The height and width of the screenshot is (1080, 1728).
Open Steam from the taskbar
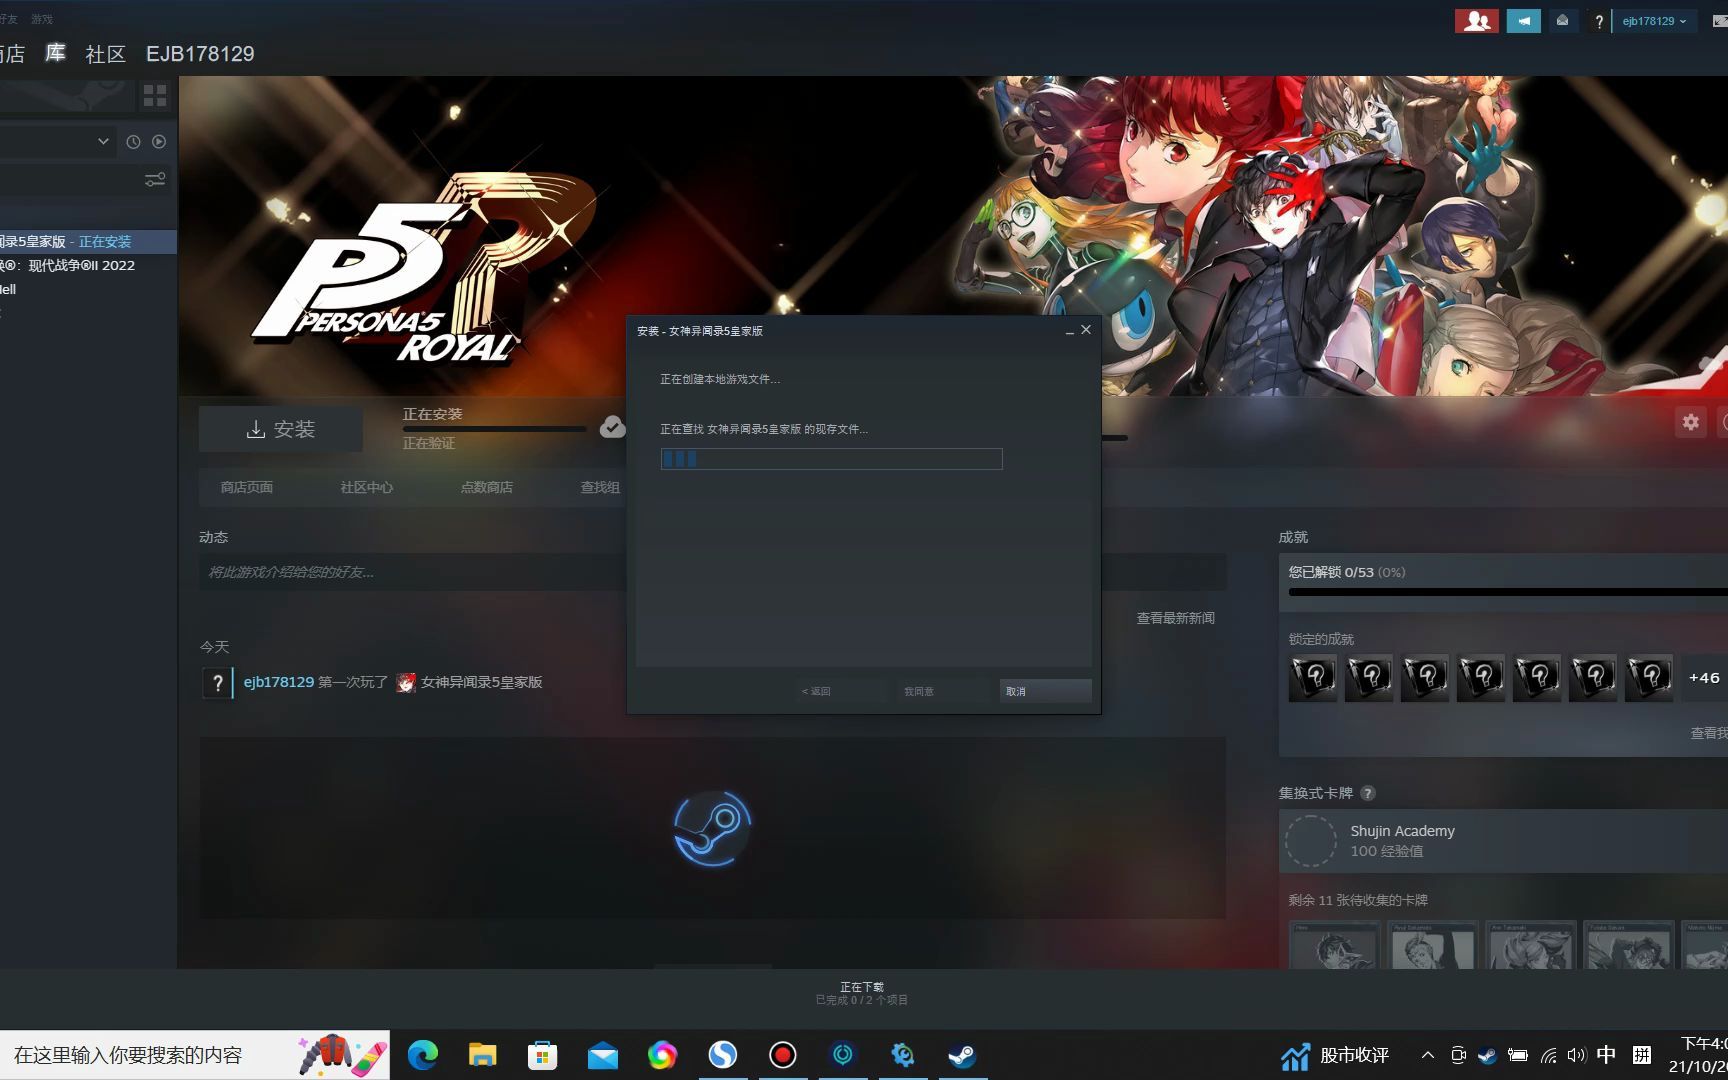[x=962, y=1055]
